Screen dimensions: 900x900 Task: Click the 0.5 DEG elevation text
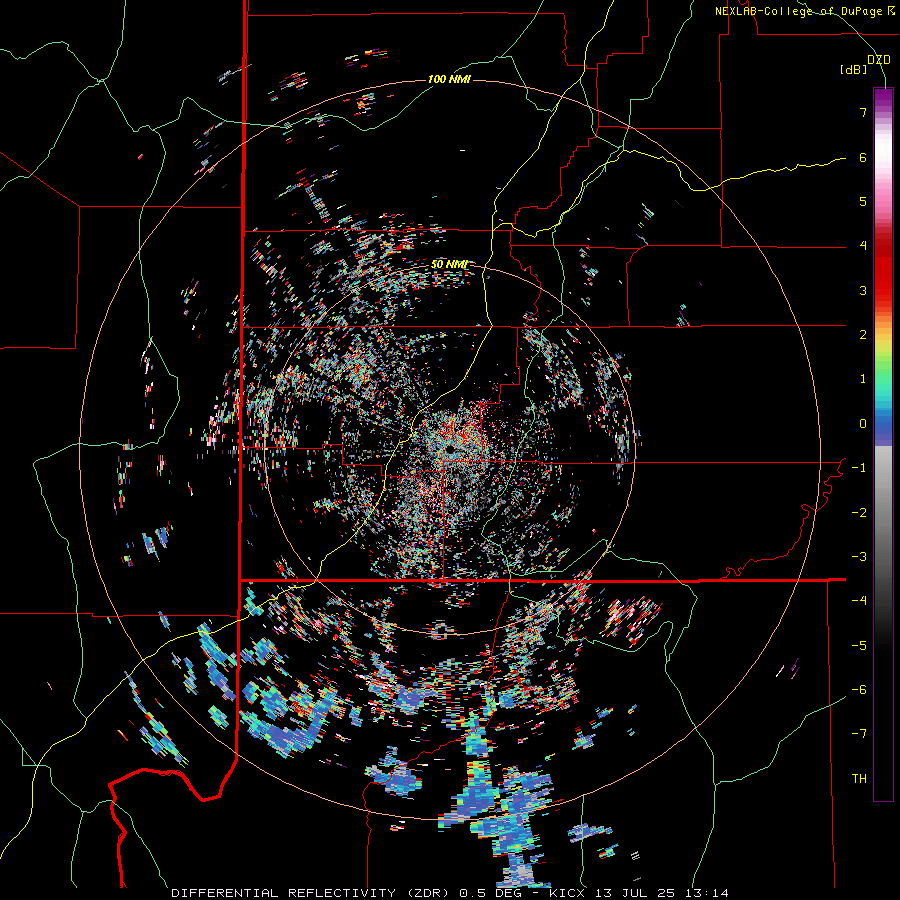tap(490, 893)
